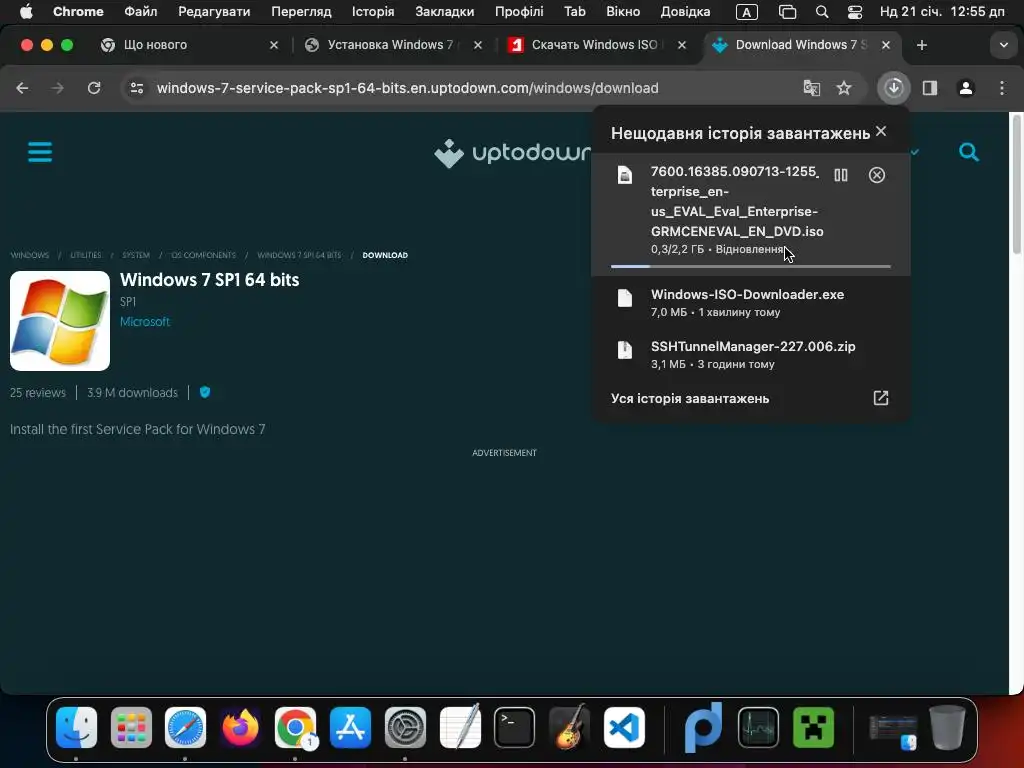Click the Chrome downloads toolbar icon
The height and width of the screenshot is (768, 1024).
pos(893,88)
